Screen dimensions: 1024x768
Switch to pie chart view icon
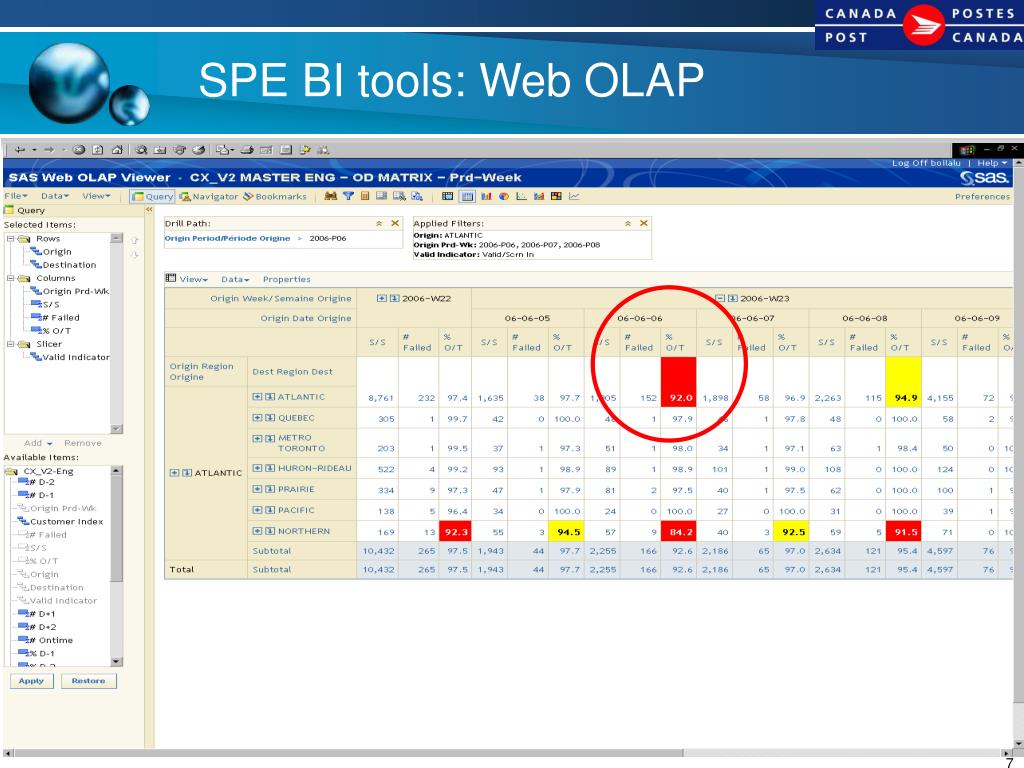(x=504, y=196)
